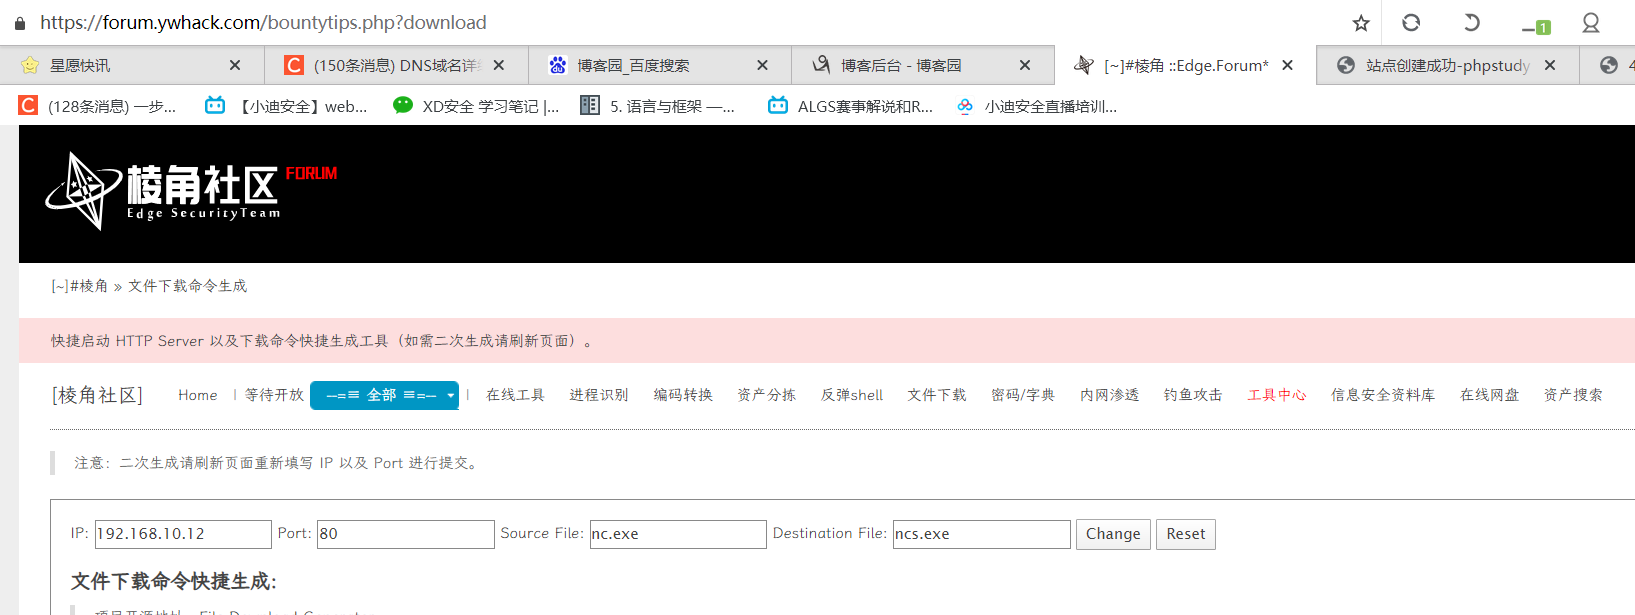Click the lock icon in address bar

coord(19,22)
